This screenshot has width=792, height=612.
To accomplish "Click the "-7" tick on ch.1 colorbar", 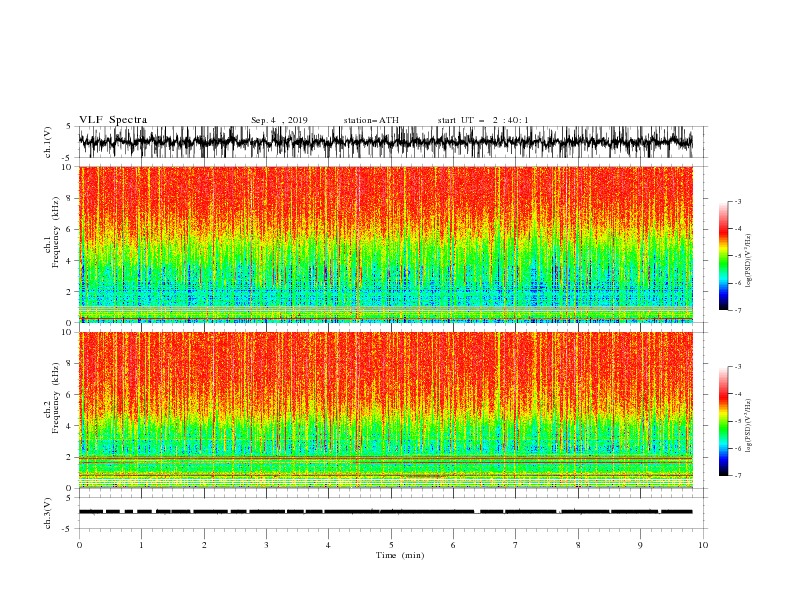I will [x=737, y=310].
